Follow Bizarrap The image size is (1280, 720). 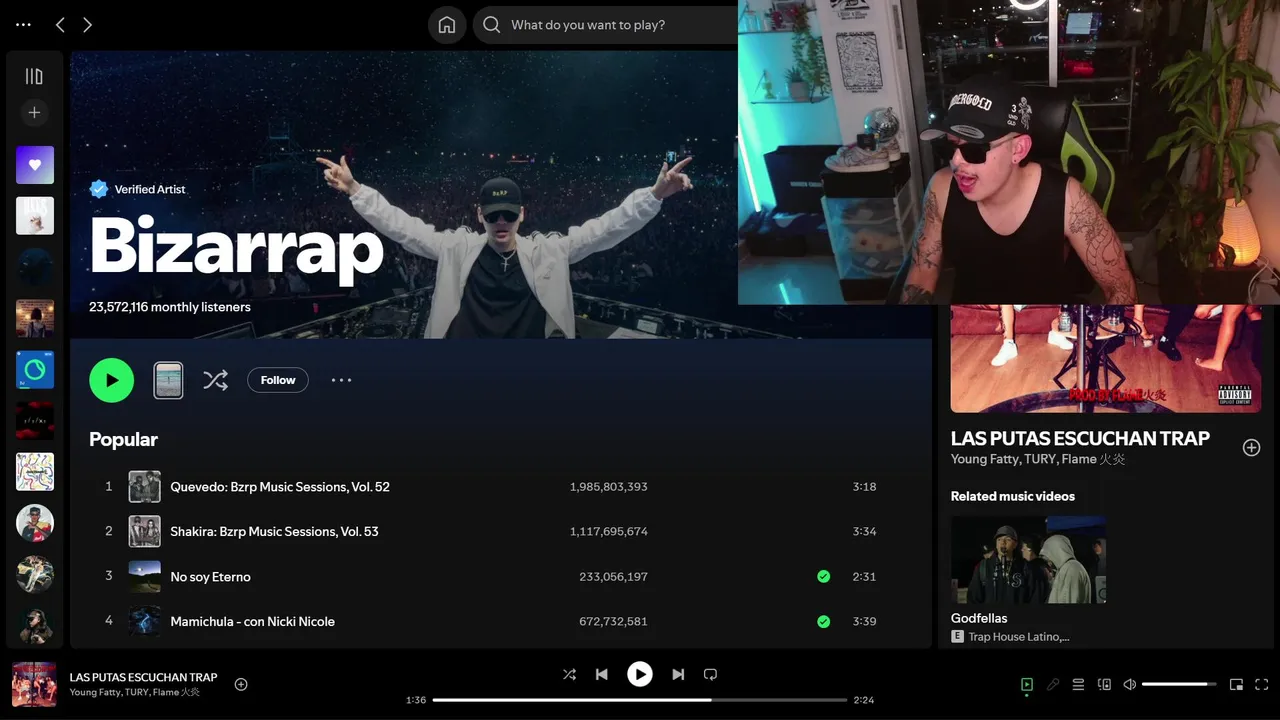pyautogui.click(x=278, y=380)
